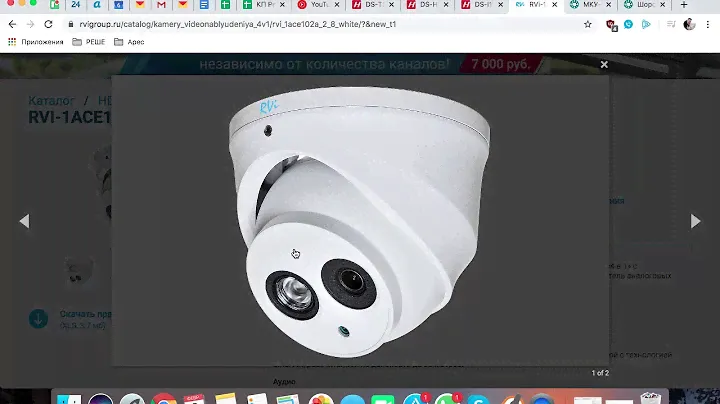Open a new browser tab

click(x=684, y=6)
